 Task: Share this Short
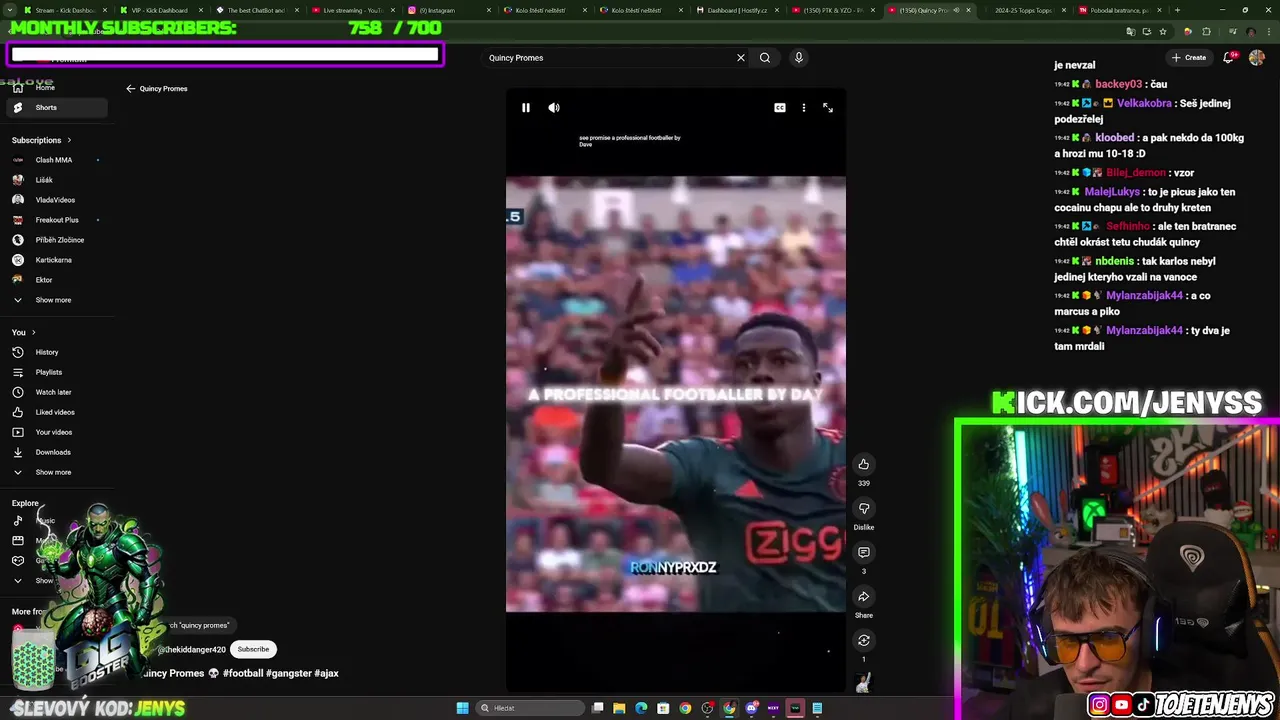864,596
